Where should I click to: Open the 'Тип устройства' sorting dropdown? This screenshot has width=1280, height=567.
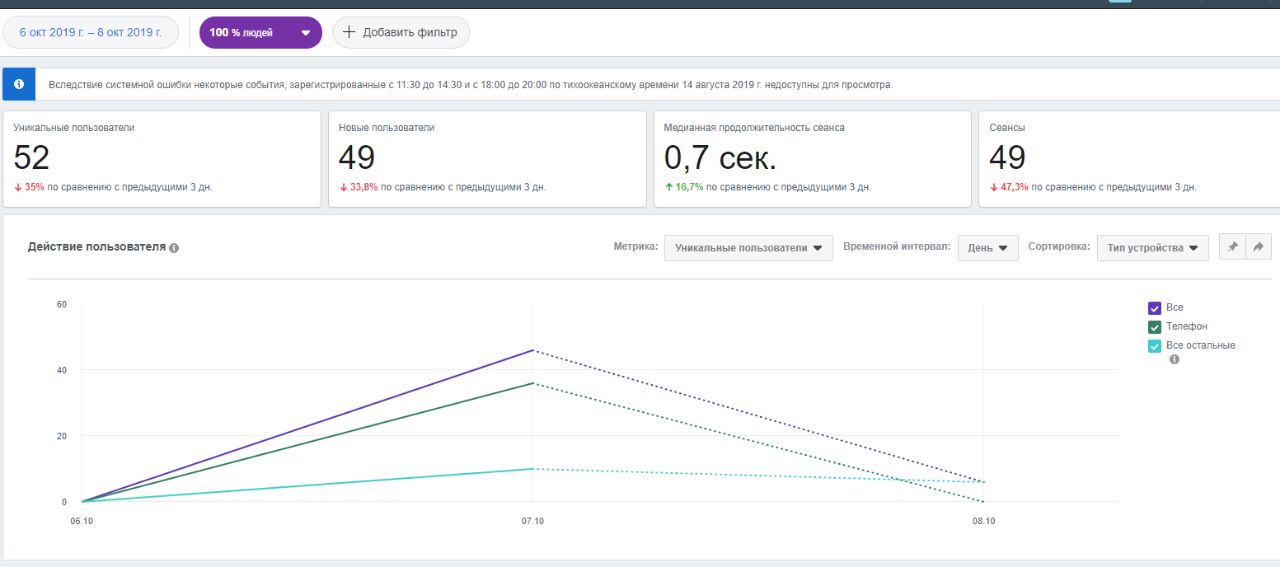coord(1152,248)
